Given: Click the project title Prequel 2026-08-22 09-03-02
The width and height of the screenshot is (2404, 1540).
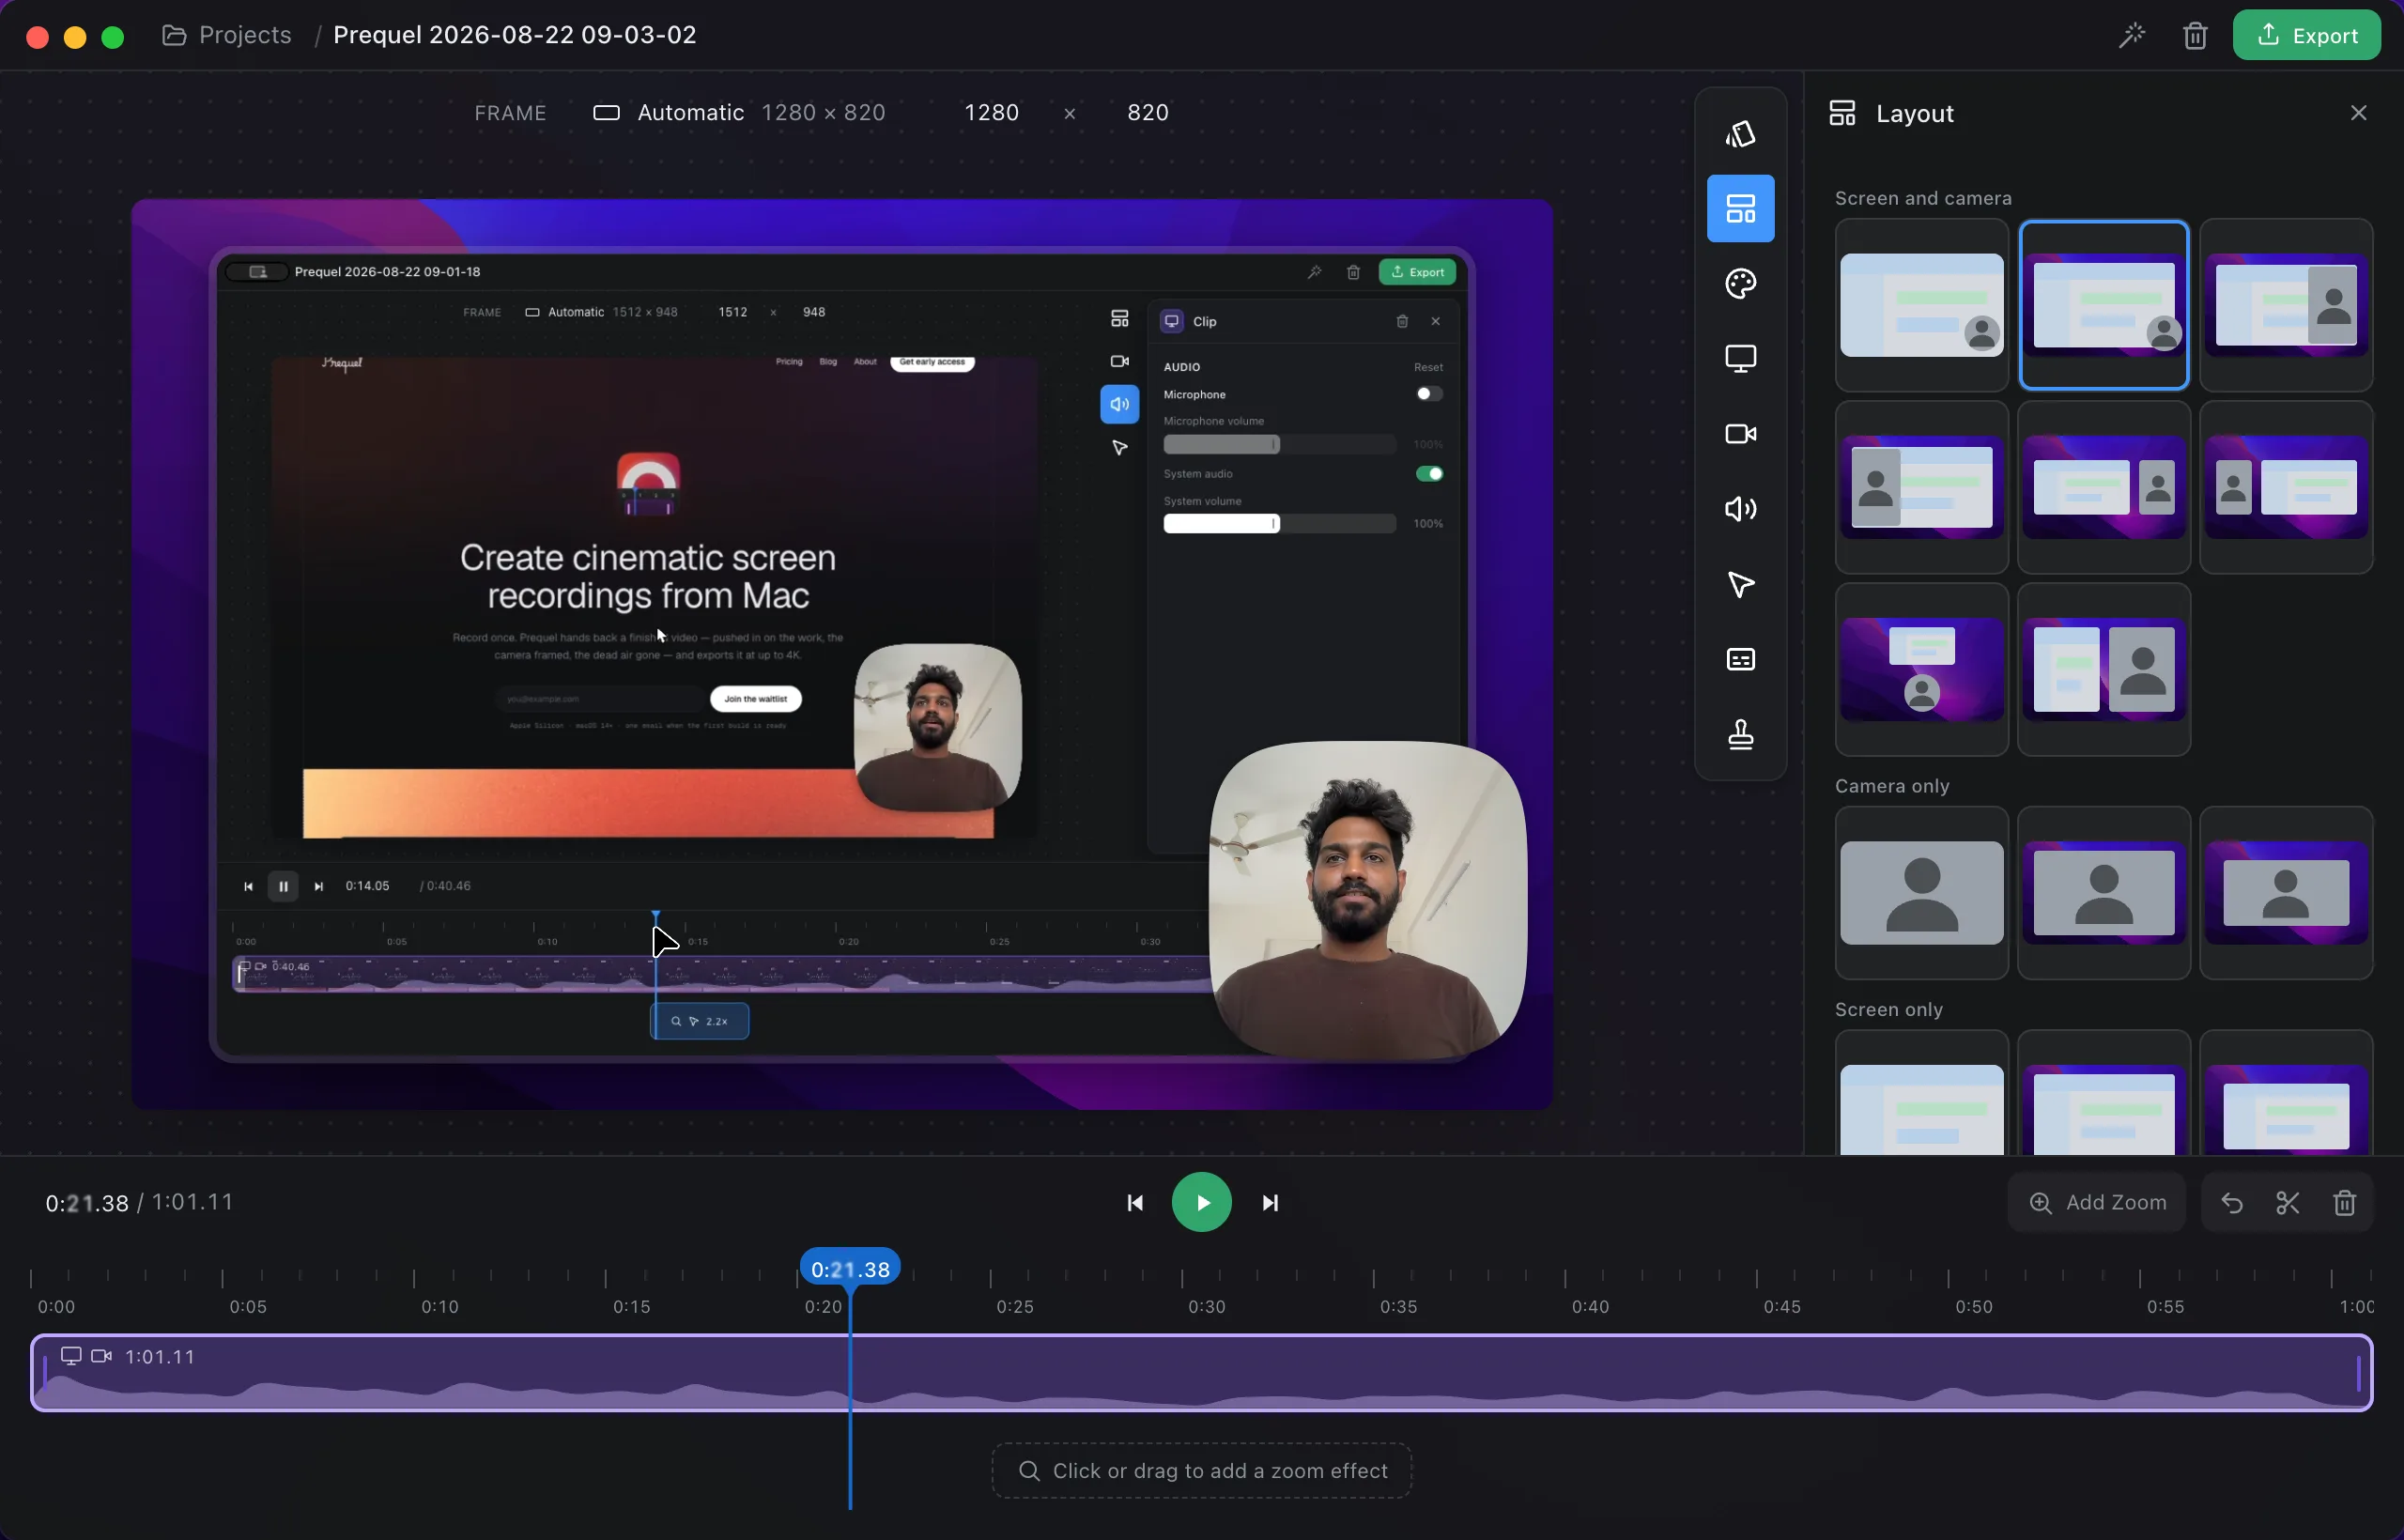Looking at the screenshot, I should point(514,35).
